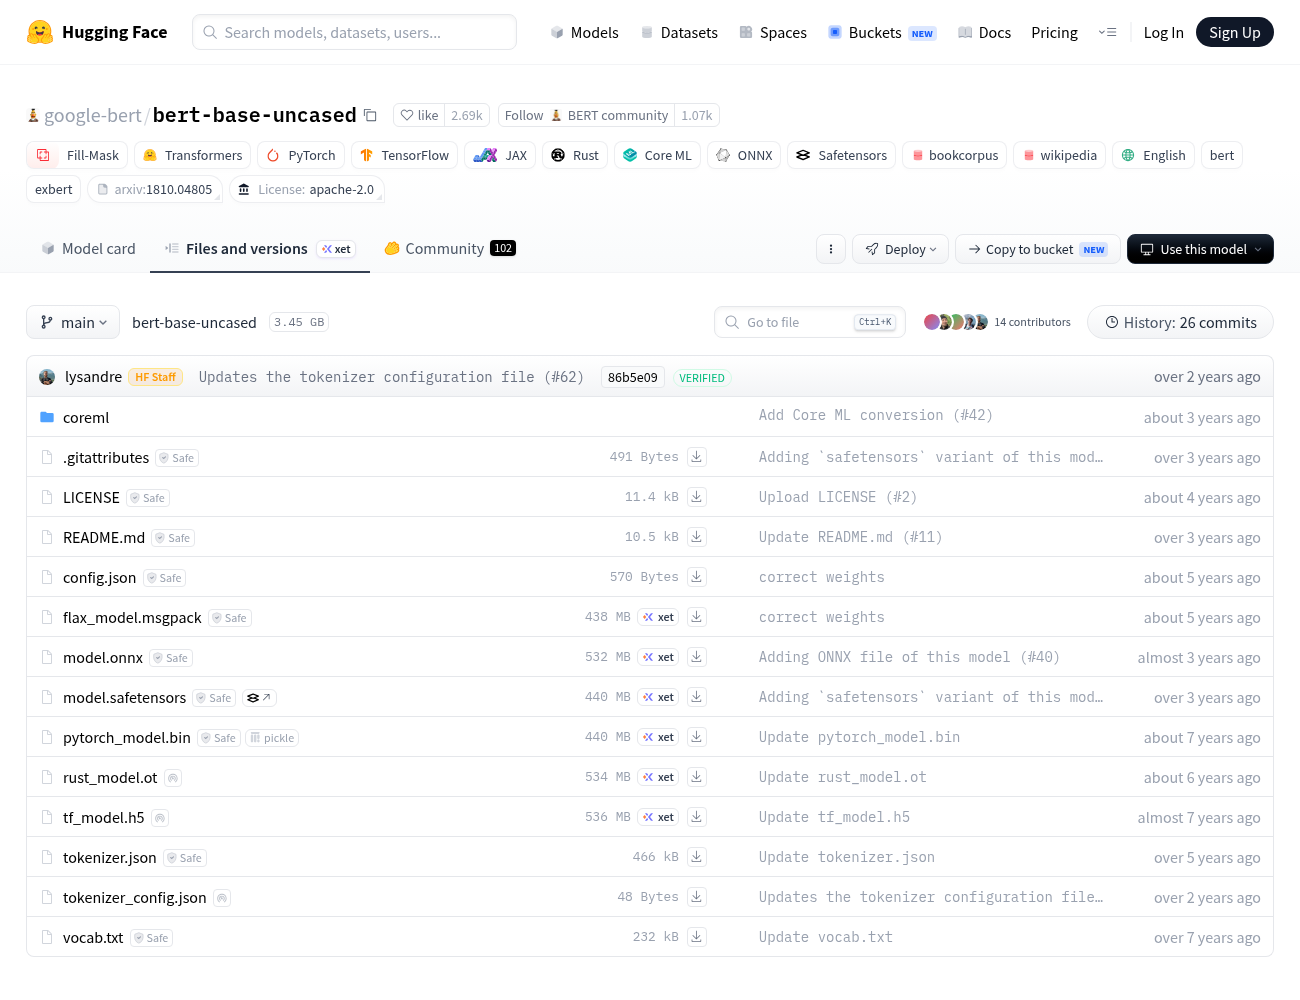Select the Files and versions tab
Viewport: 1300px width, 1000px height.
pyautogui.click(x=260, y=249)
